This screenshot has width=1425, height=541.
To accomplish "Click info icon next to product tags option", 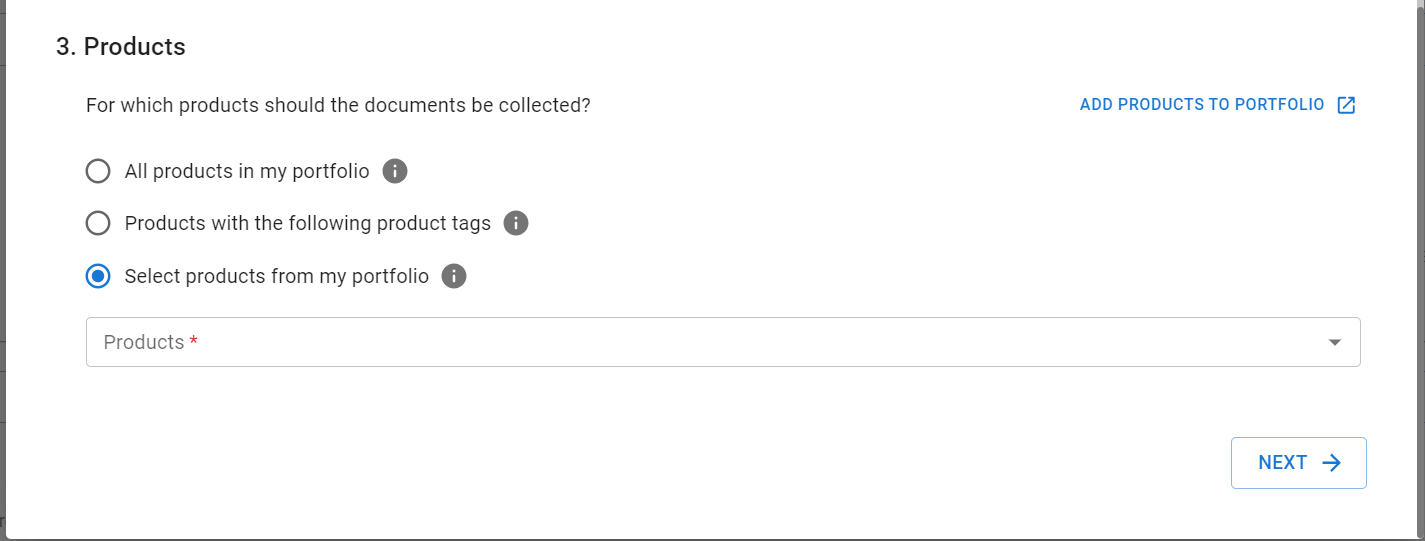I will coord(516,223).
